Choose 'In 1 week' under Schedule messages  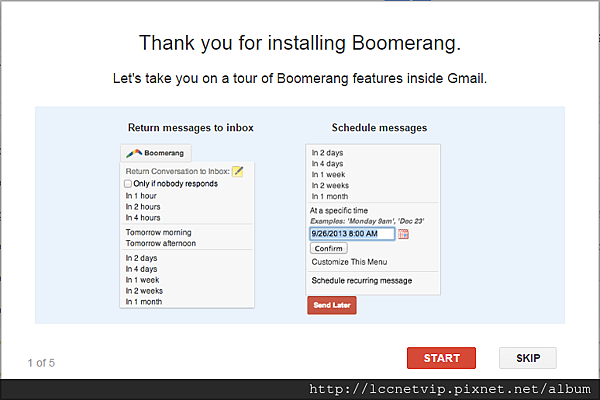329,175
